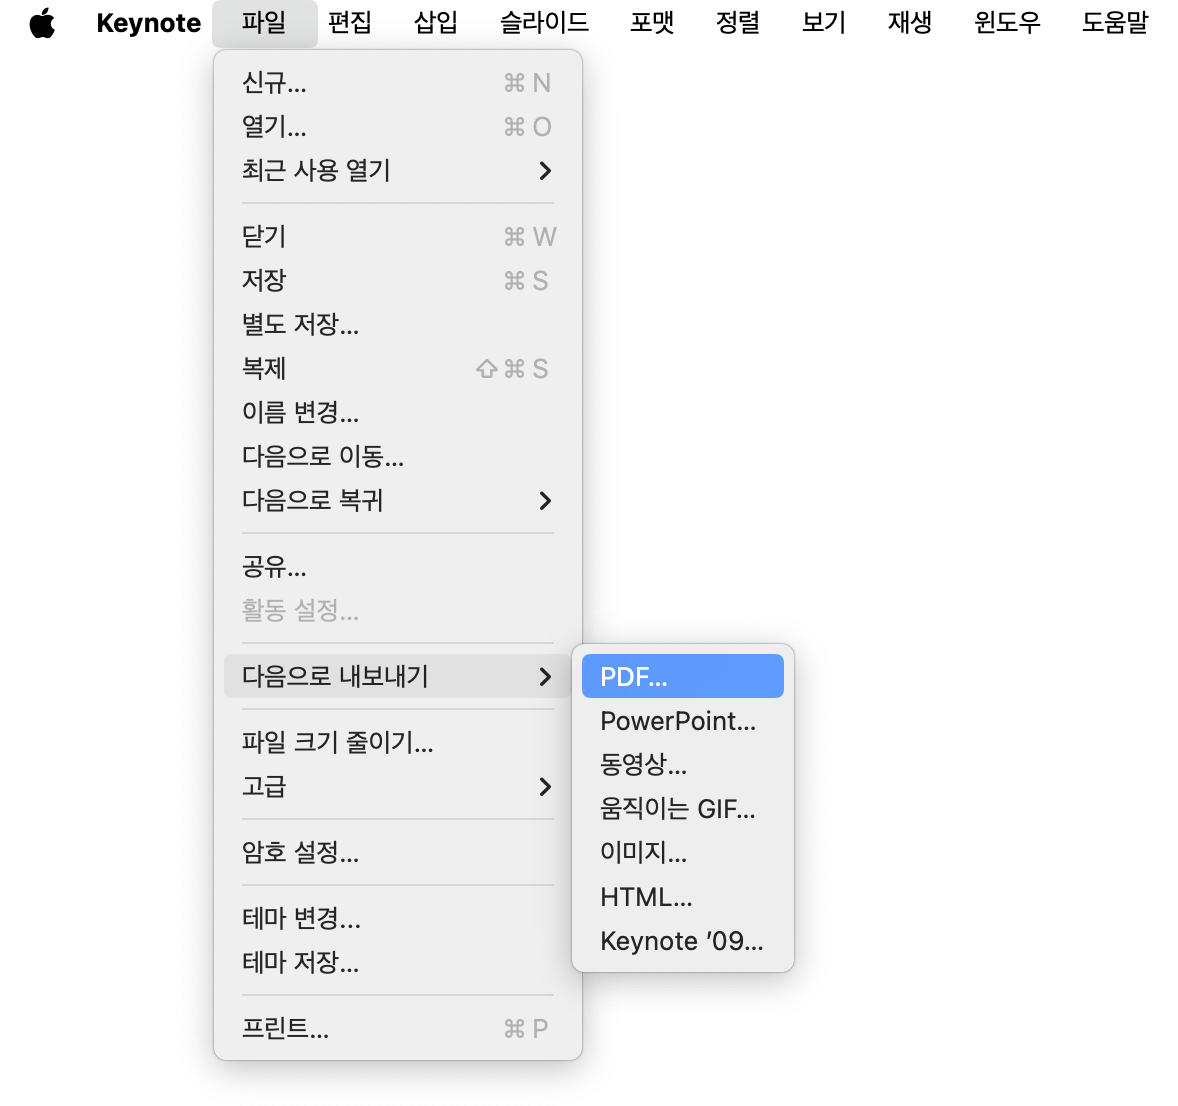Expand the 최근 사용 열기 submenu
This screenshot has width=1178, height=1106.
click(x=397, y=171)
